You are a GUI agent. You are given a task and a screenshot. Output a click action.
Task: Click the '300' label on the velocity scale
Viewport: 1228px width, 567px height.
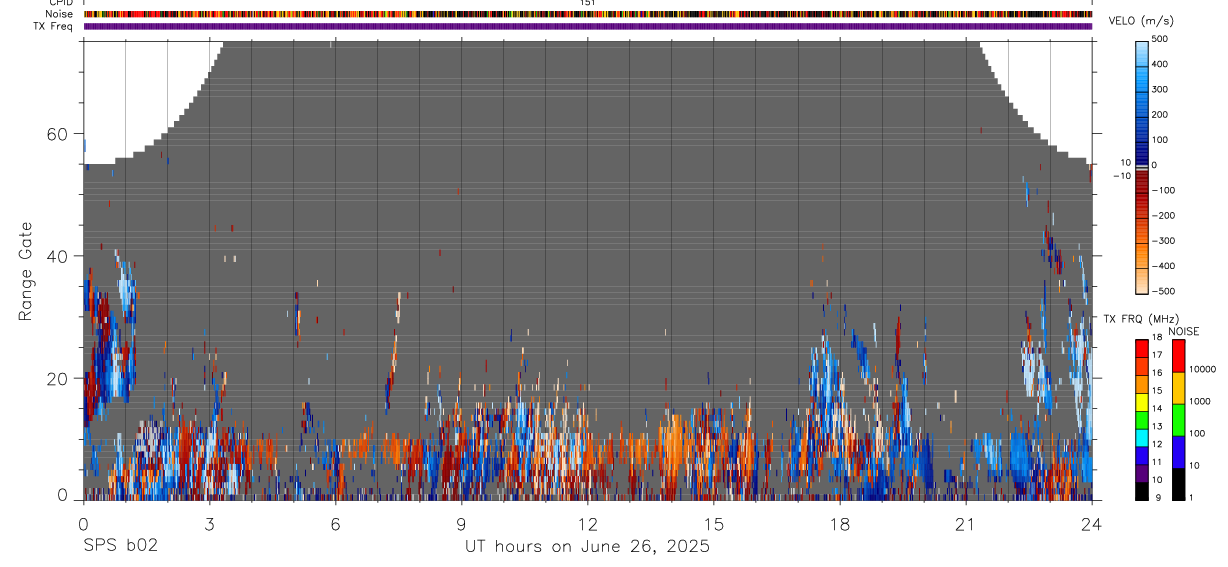coord(1160,89)
